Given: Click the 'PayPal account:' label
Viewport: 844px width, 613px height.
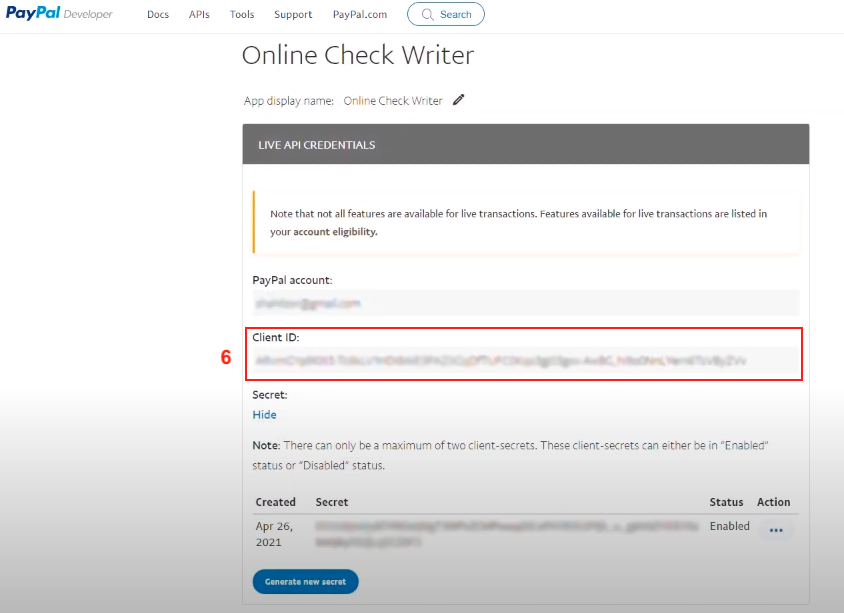Looking at the screenshot, I should pyautogui.click(x=292, y=280).
